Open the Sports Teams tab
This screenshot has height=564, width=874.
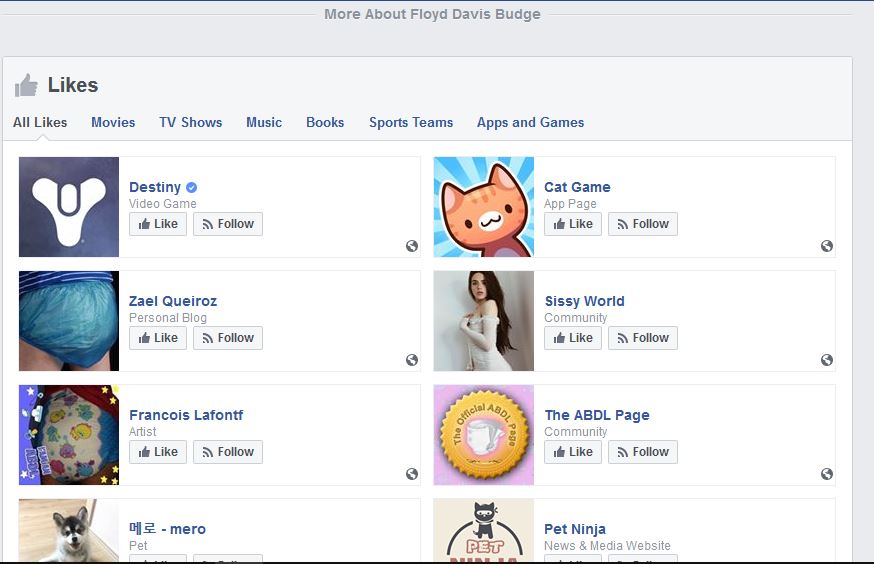(x=411, y=123)
